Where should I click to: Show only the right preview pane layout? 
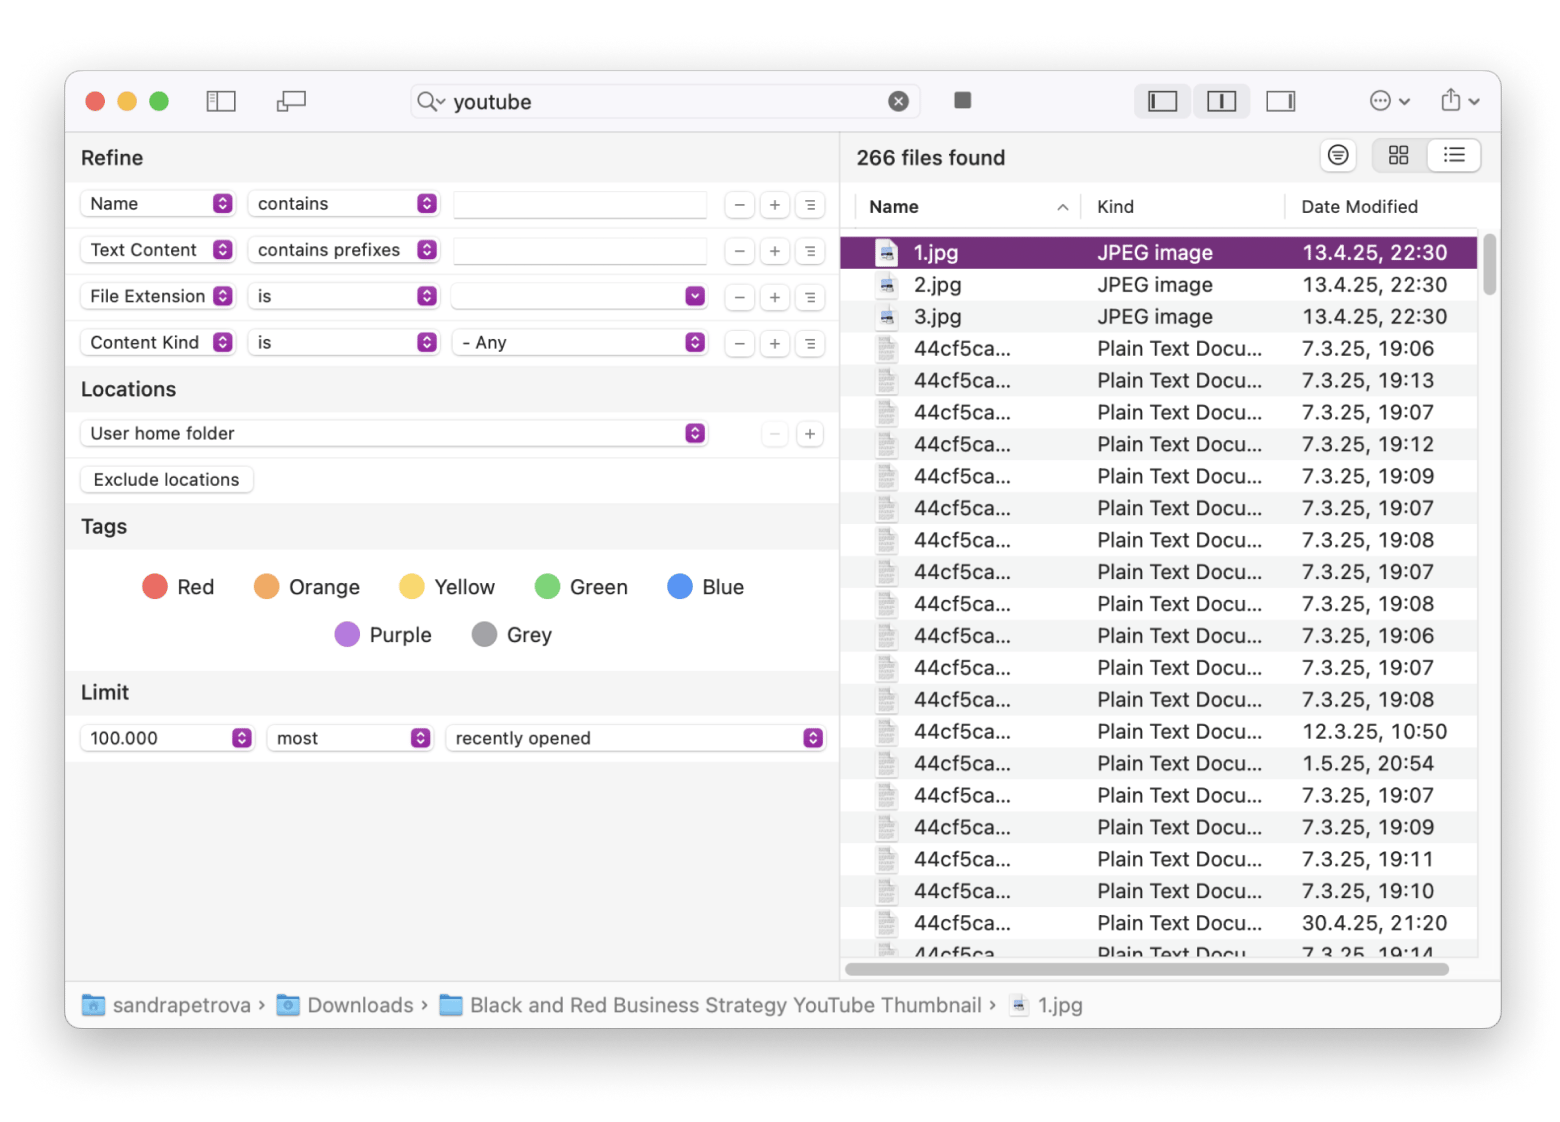coord(1280,101)
